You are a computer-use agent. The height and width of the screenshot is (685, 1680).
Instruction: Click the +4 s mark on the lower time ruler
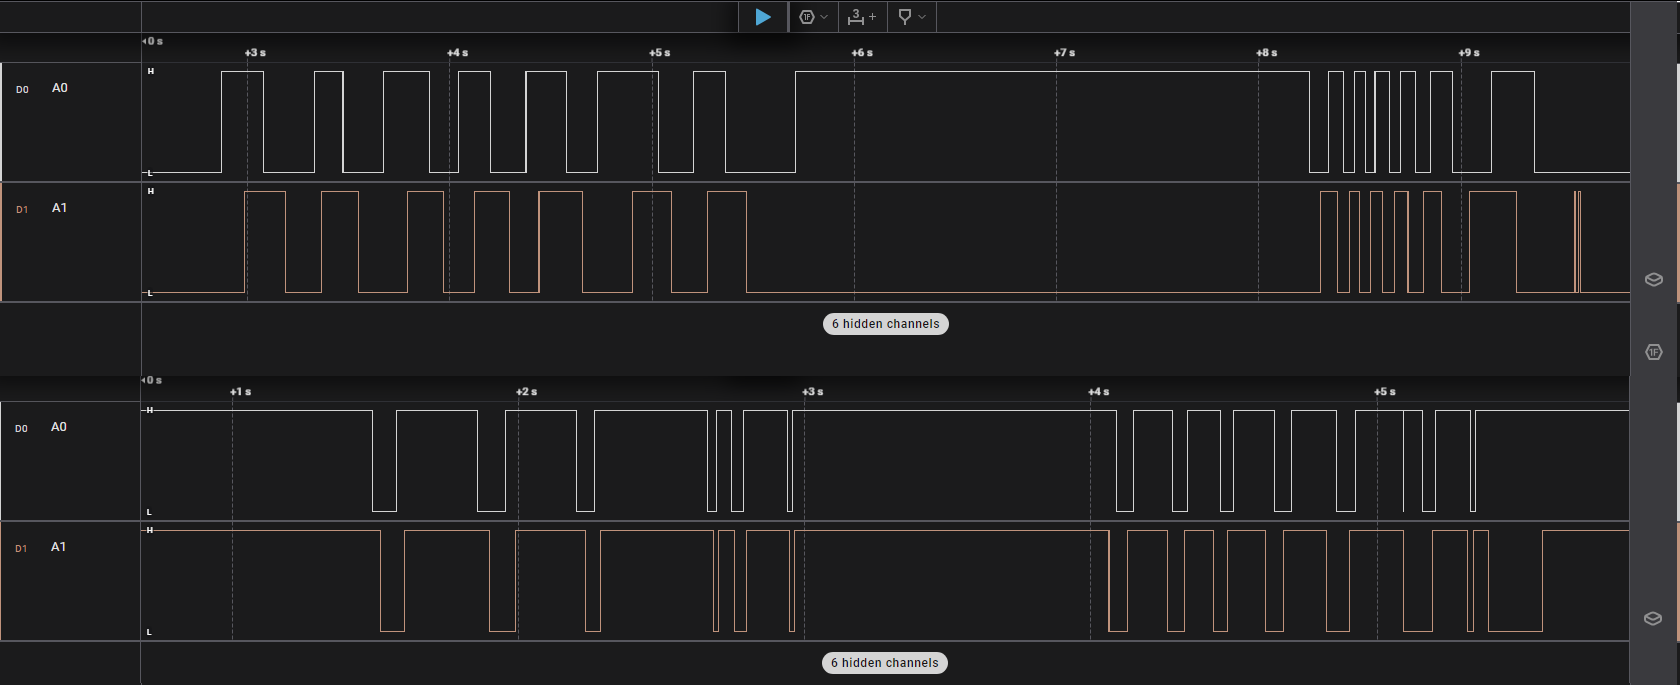coord(1098,392)
